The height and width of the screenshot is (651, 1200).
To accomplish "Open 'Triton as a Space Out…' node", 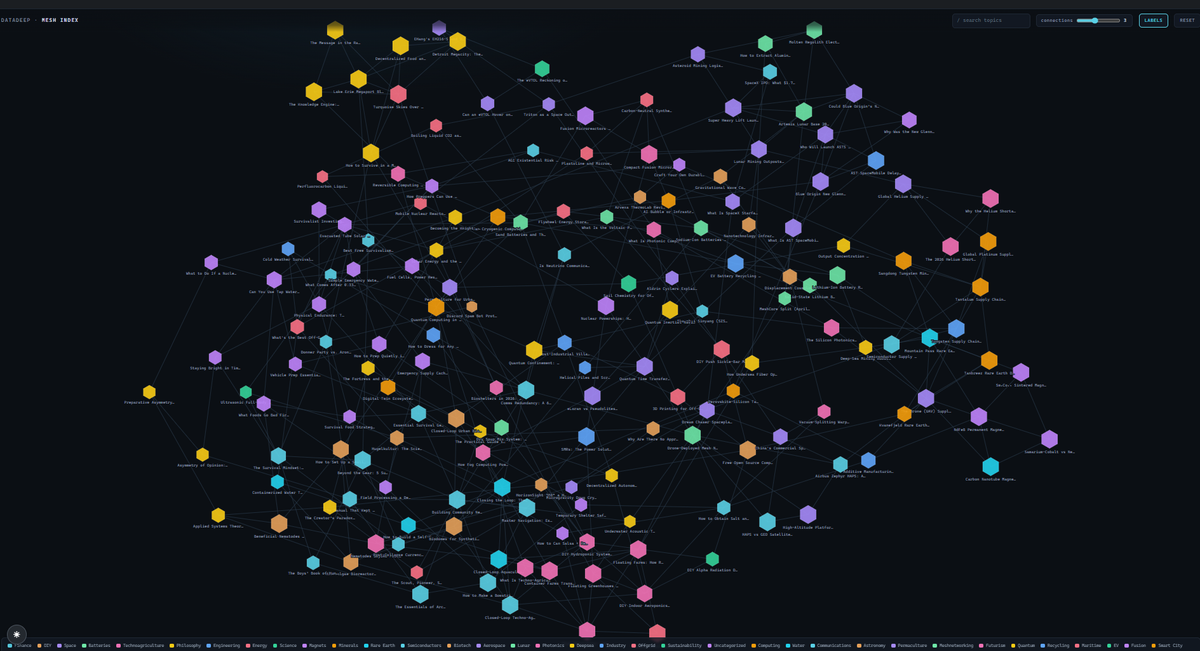I will tap(548, 104).
